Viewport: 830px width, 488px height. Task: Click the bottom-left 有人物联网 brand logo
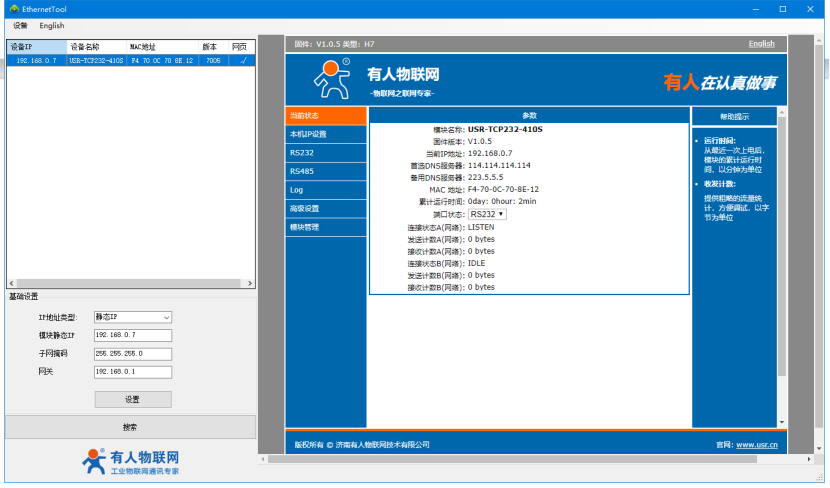tap(131, 460)
